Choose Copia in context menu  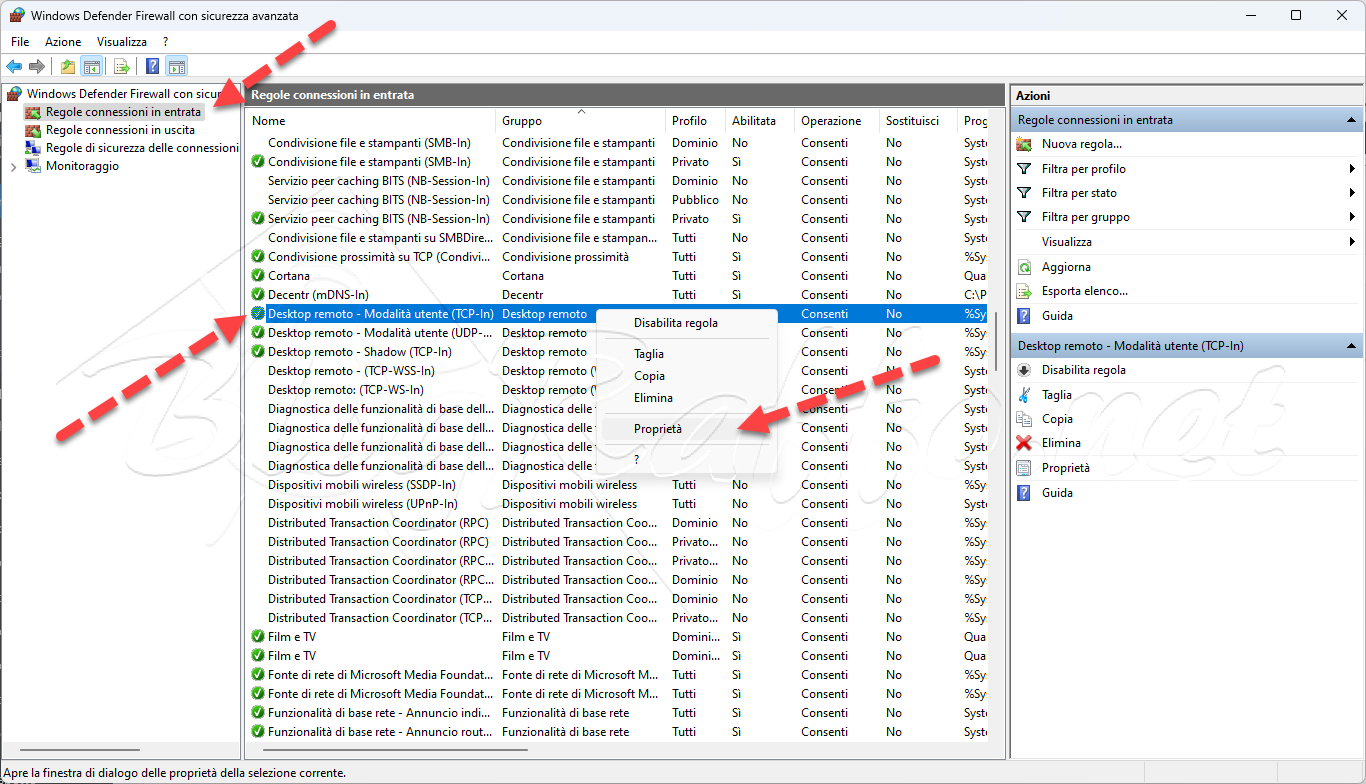pos(686,376)
